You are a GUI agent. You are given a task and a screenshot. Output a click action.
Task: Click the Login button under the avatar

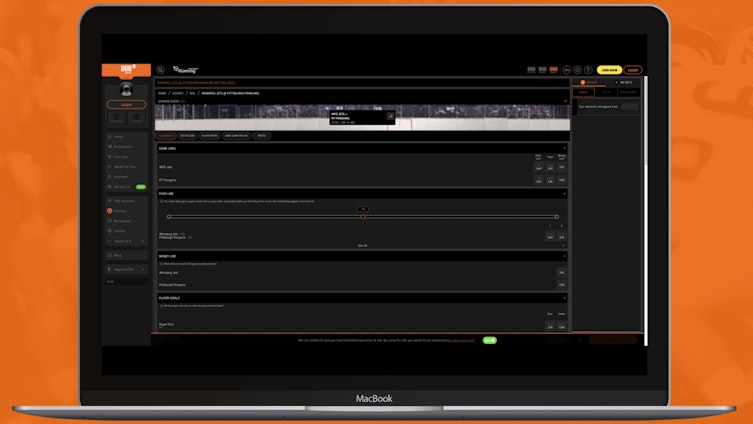coord(126,104)
